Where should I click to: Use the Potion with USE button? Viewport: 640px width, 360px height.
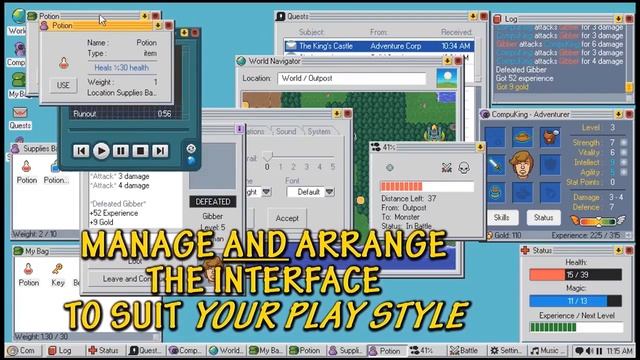click(x=63, y=85)
